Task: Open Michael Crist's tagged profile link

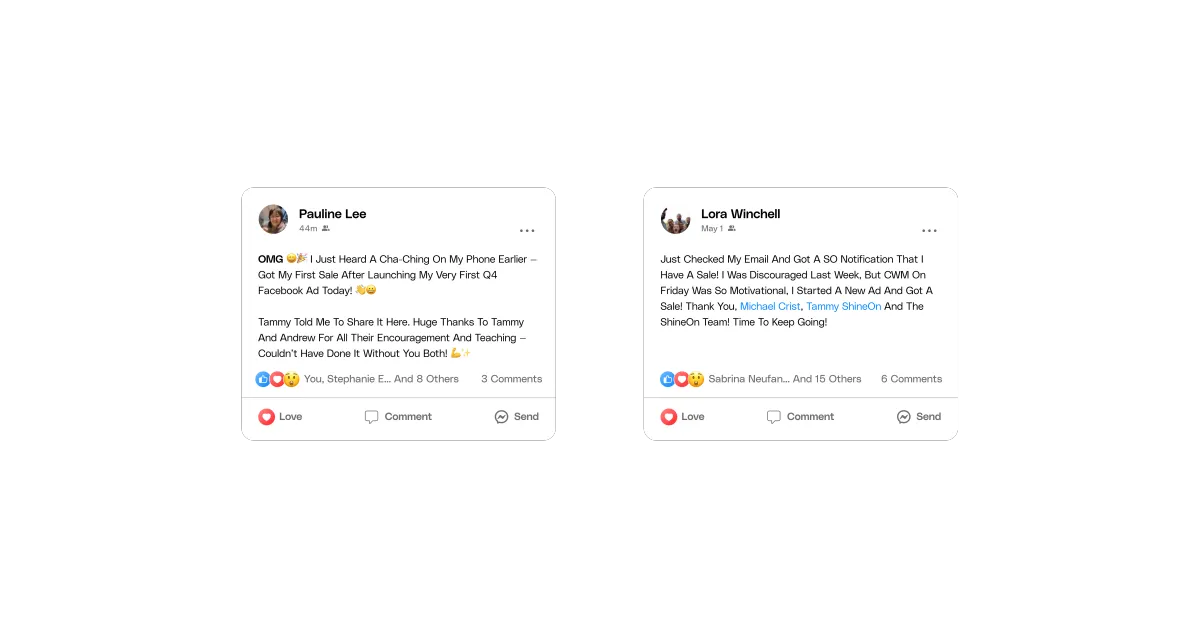Action: [x=770, y=306]
